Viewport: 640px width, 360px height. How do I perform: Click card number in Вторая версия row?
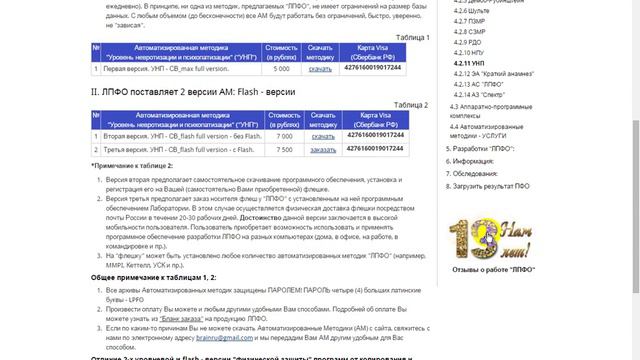point(376,135)
